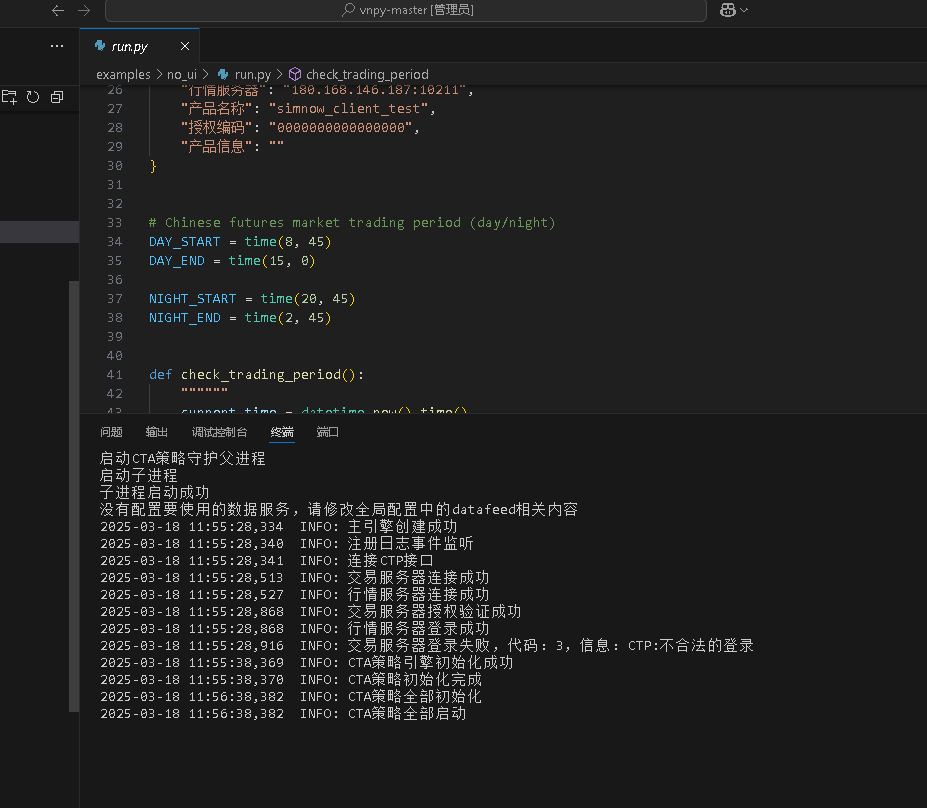The height and width of the screenshot is (808, 927).
Task: Click the Chinese futures market comment line
Action: [352, 223]
